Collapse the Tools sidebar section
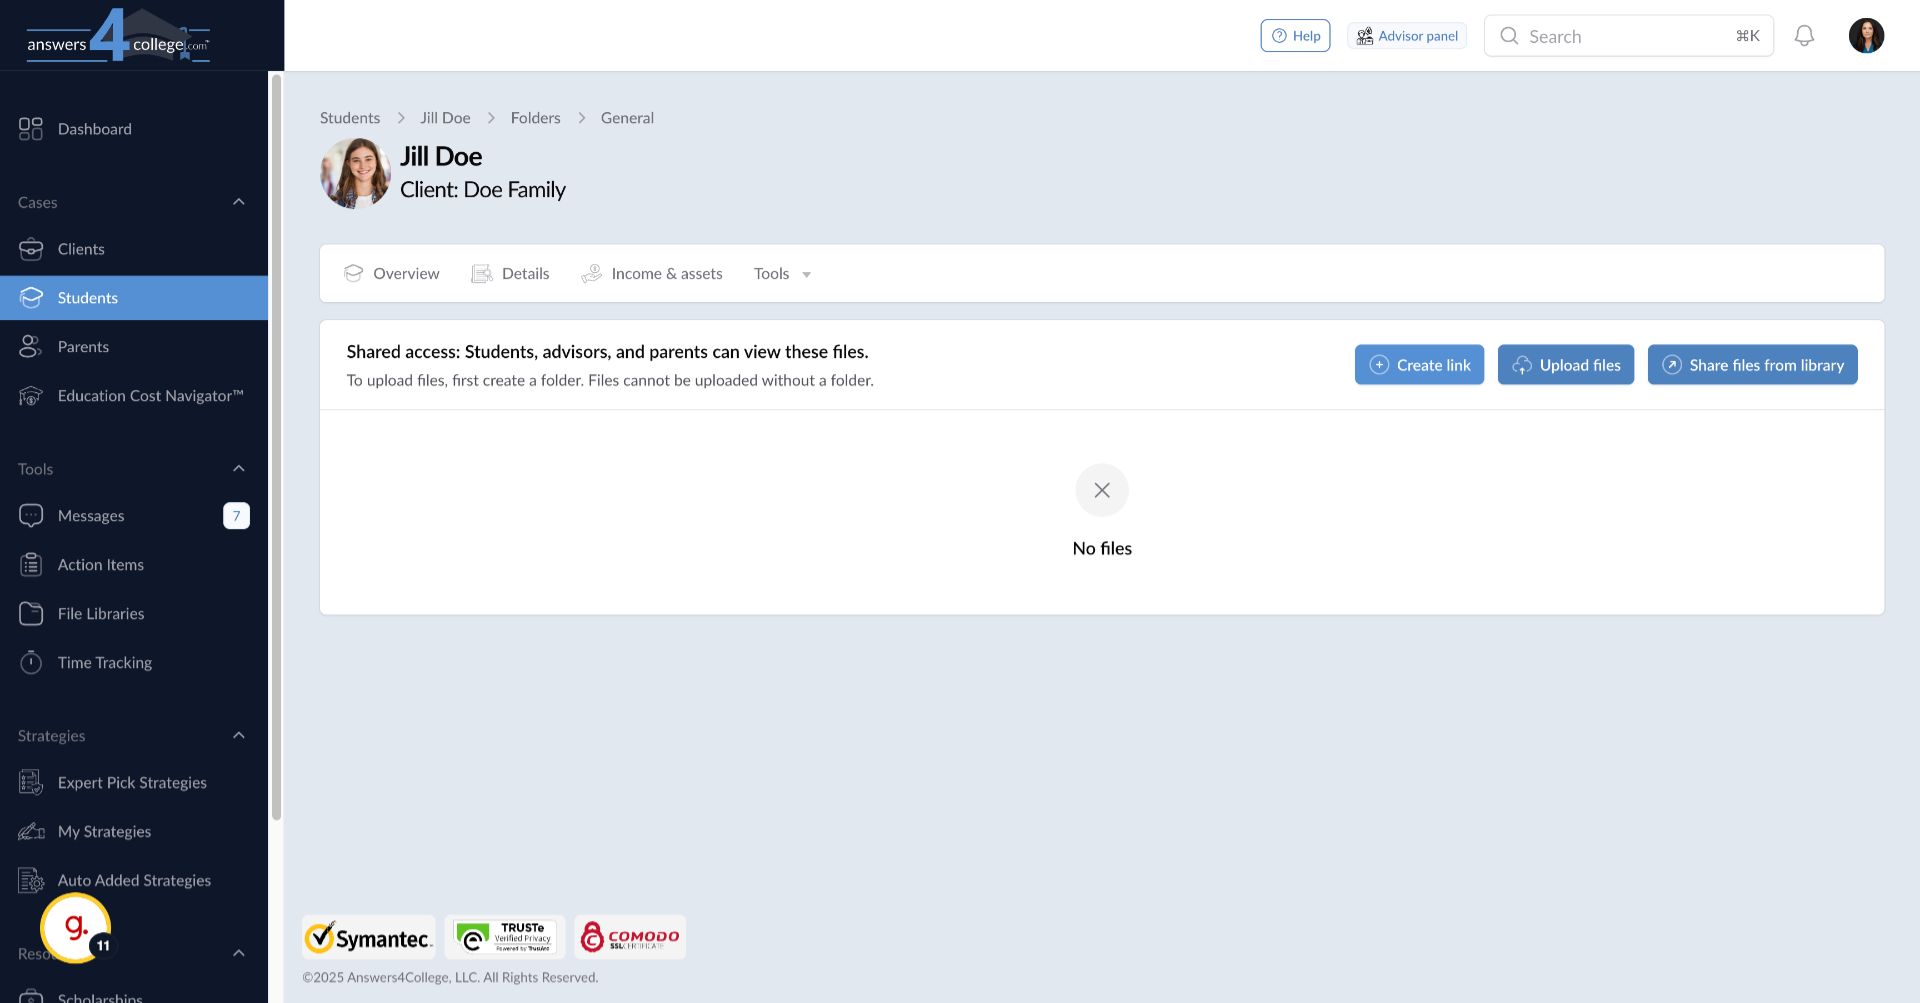1920x1003 pixels. pyautogui.click(x=239, y=469)
